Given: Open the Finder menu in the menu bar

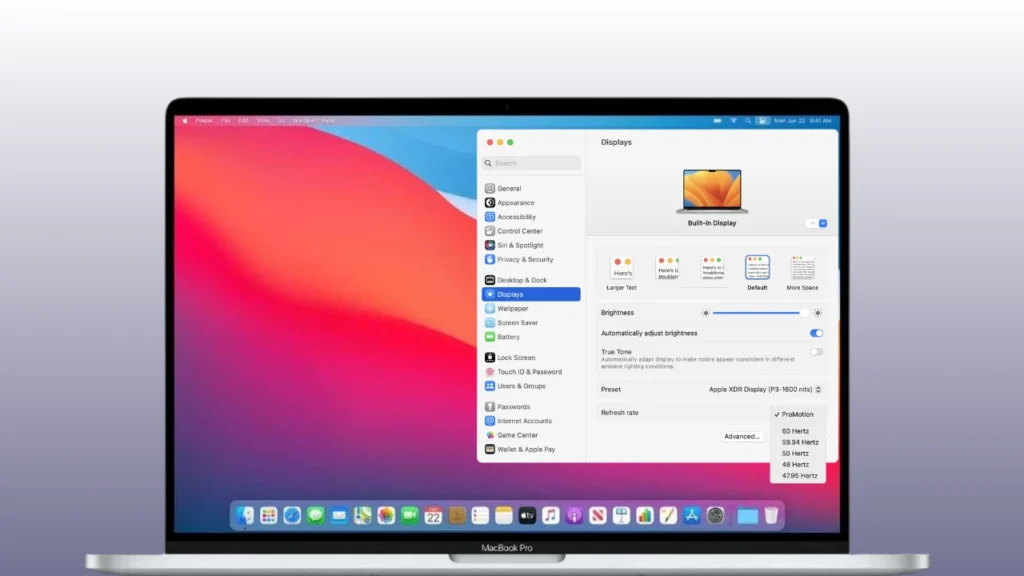Looking at the screenshot, I should coord(204,120).
